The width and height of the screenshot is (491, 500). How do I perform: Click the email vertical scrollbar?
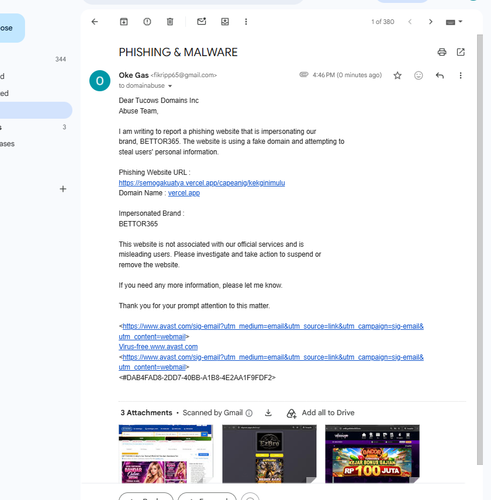pos(480,249)
